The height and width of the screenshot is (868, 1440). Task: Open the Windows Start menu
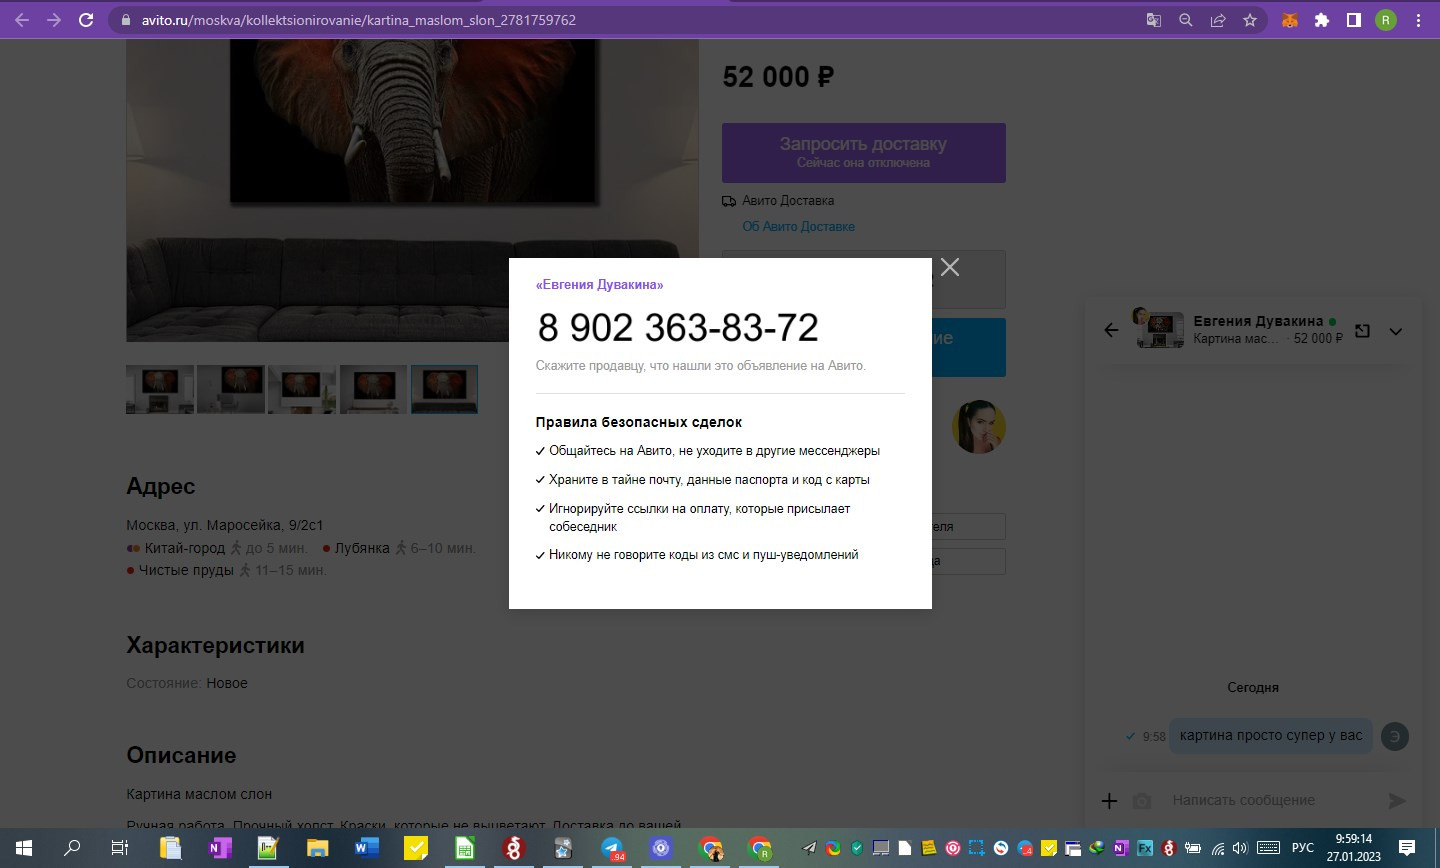[24, 848]
